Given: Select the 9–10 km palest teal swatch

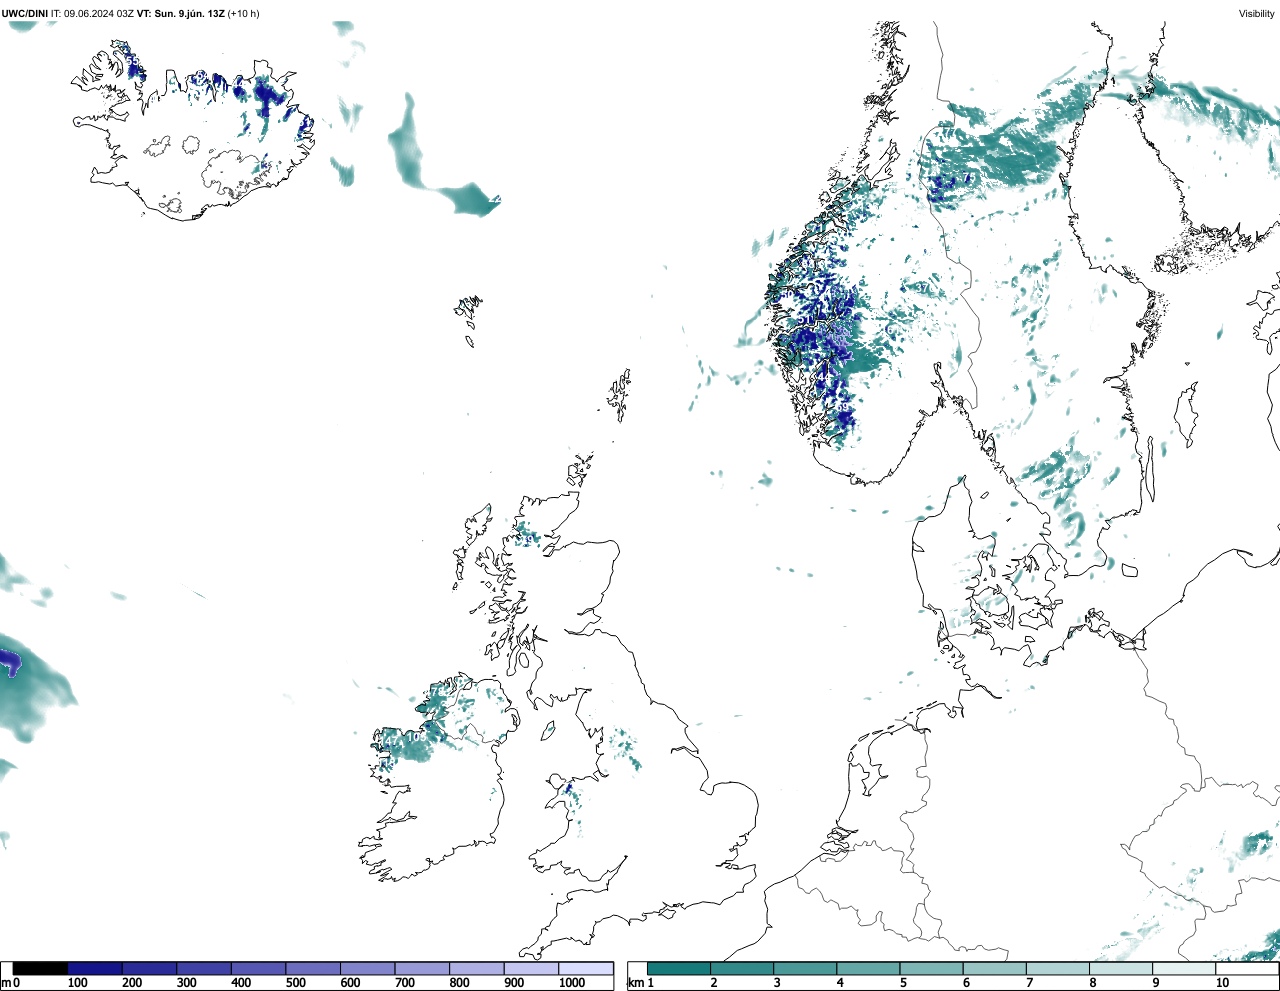Looking at the screenshot, I should point(1184,968).
